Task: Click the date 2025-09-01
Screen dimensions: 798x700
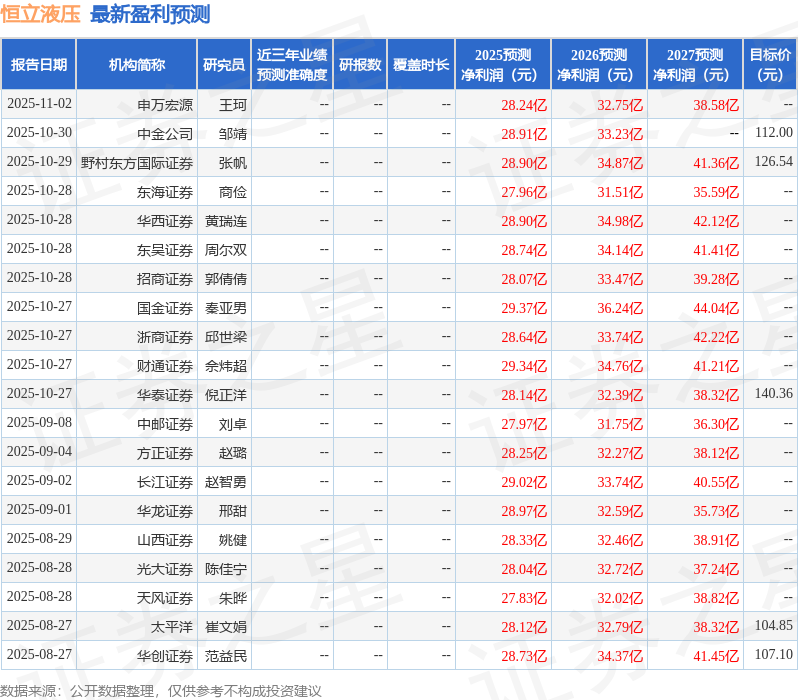Action: (39, 510)
